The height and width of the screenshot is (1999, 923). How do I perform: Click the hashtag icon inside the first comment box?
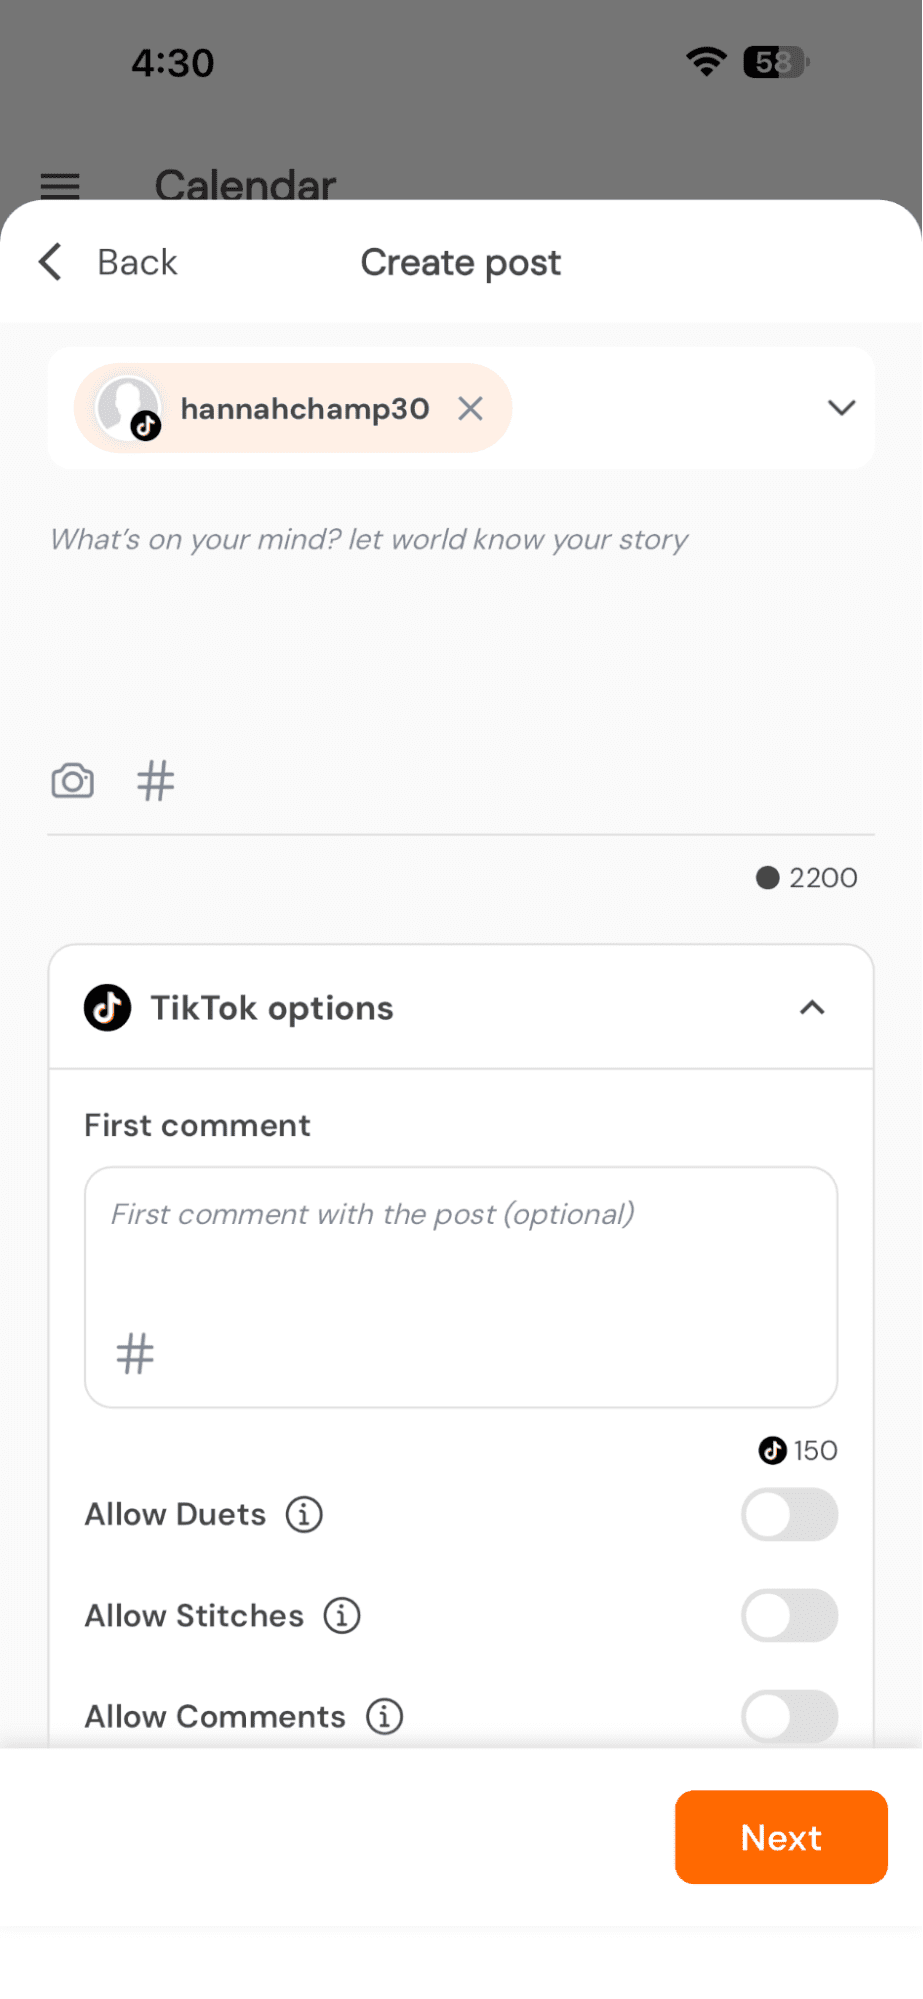[x=134, y=1353]
